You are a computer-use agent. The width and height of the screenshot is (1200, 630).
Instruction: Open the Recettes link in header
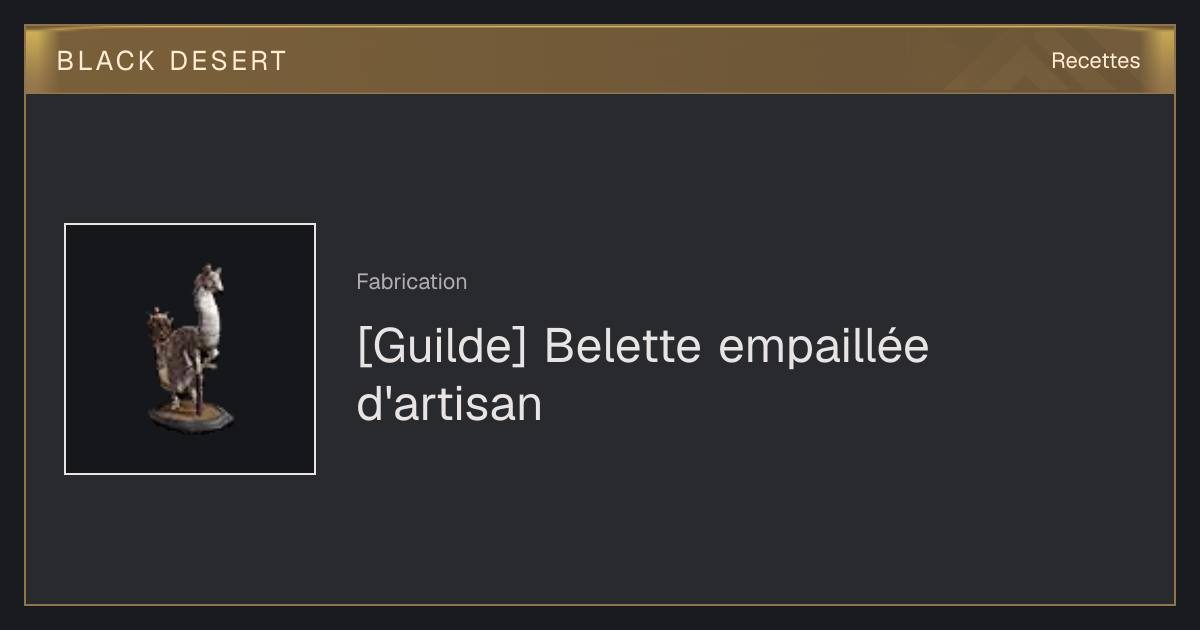(x=1095, y=61)
